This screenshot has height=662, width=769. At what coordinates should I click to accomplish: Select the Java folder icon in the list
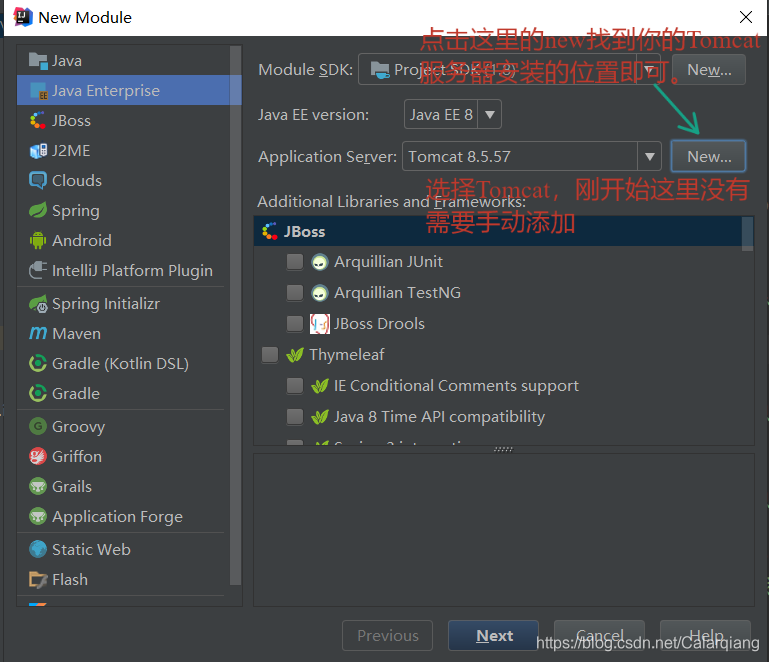point(38,61)
